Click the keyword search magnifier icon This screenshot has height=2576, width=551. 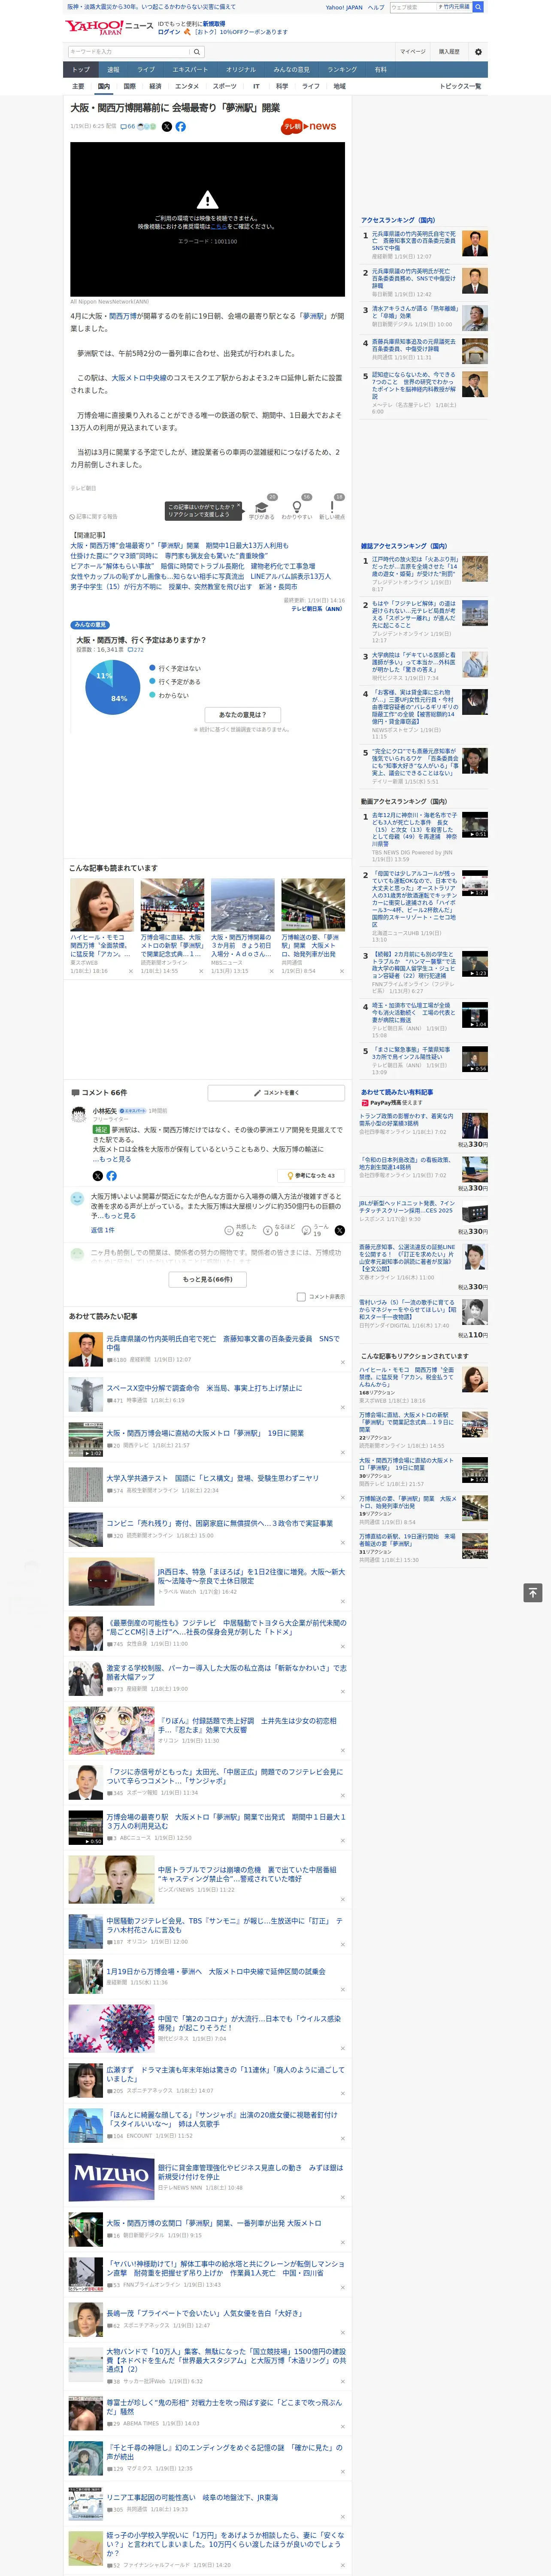point(197,52)
